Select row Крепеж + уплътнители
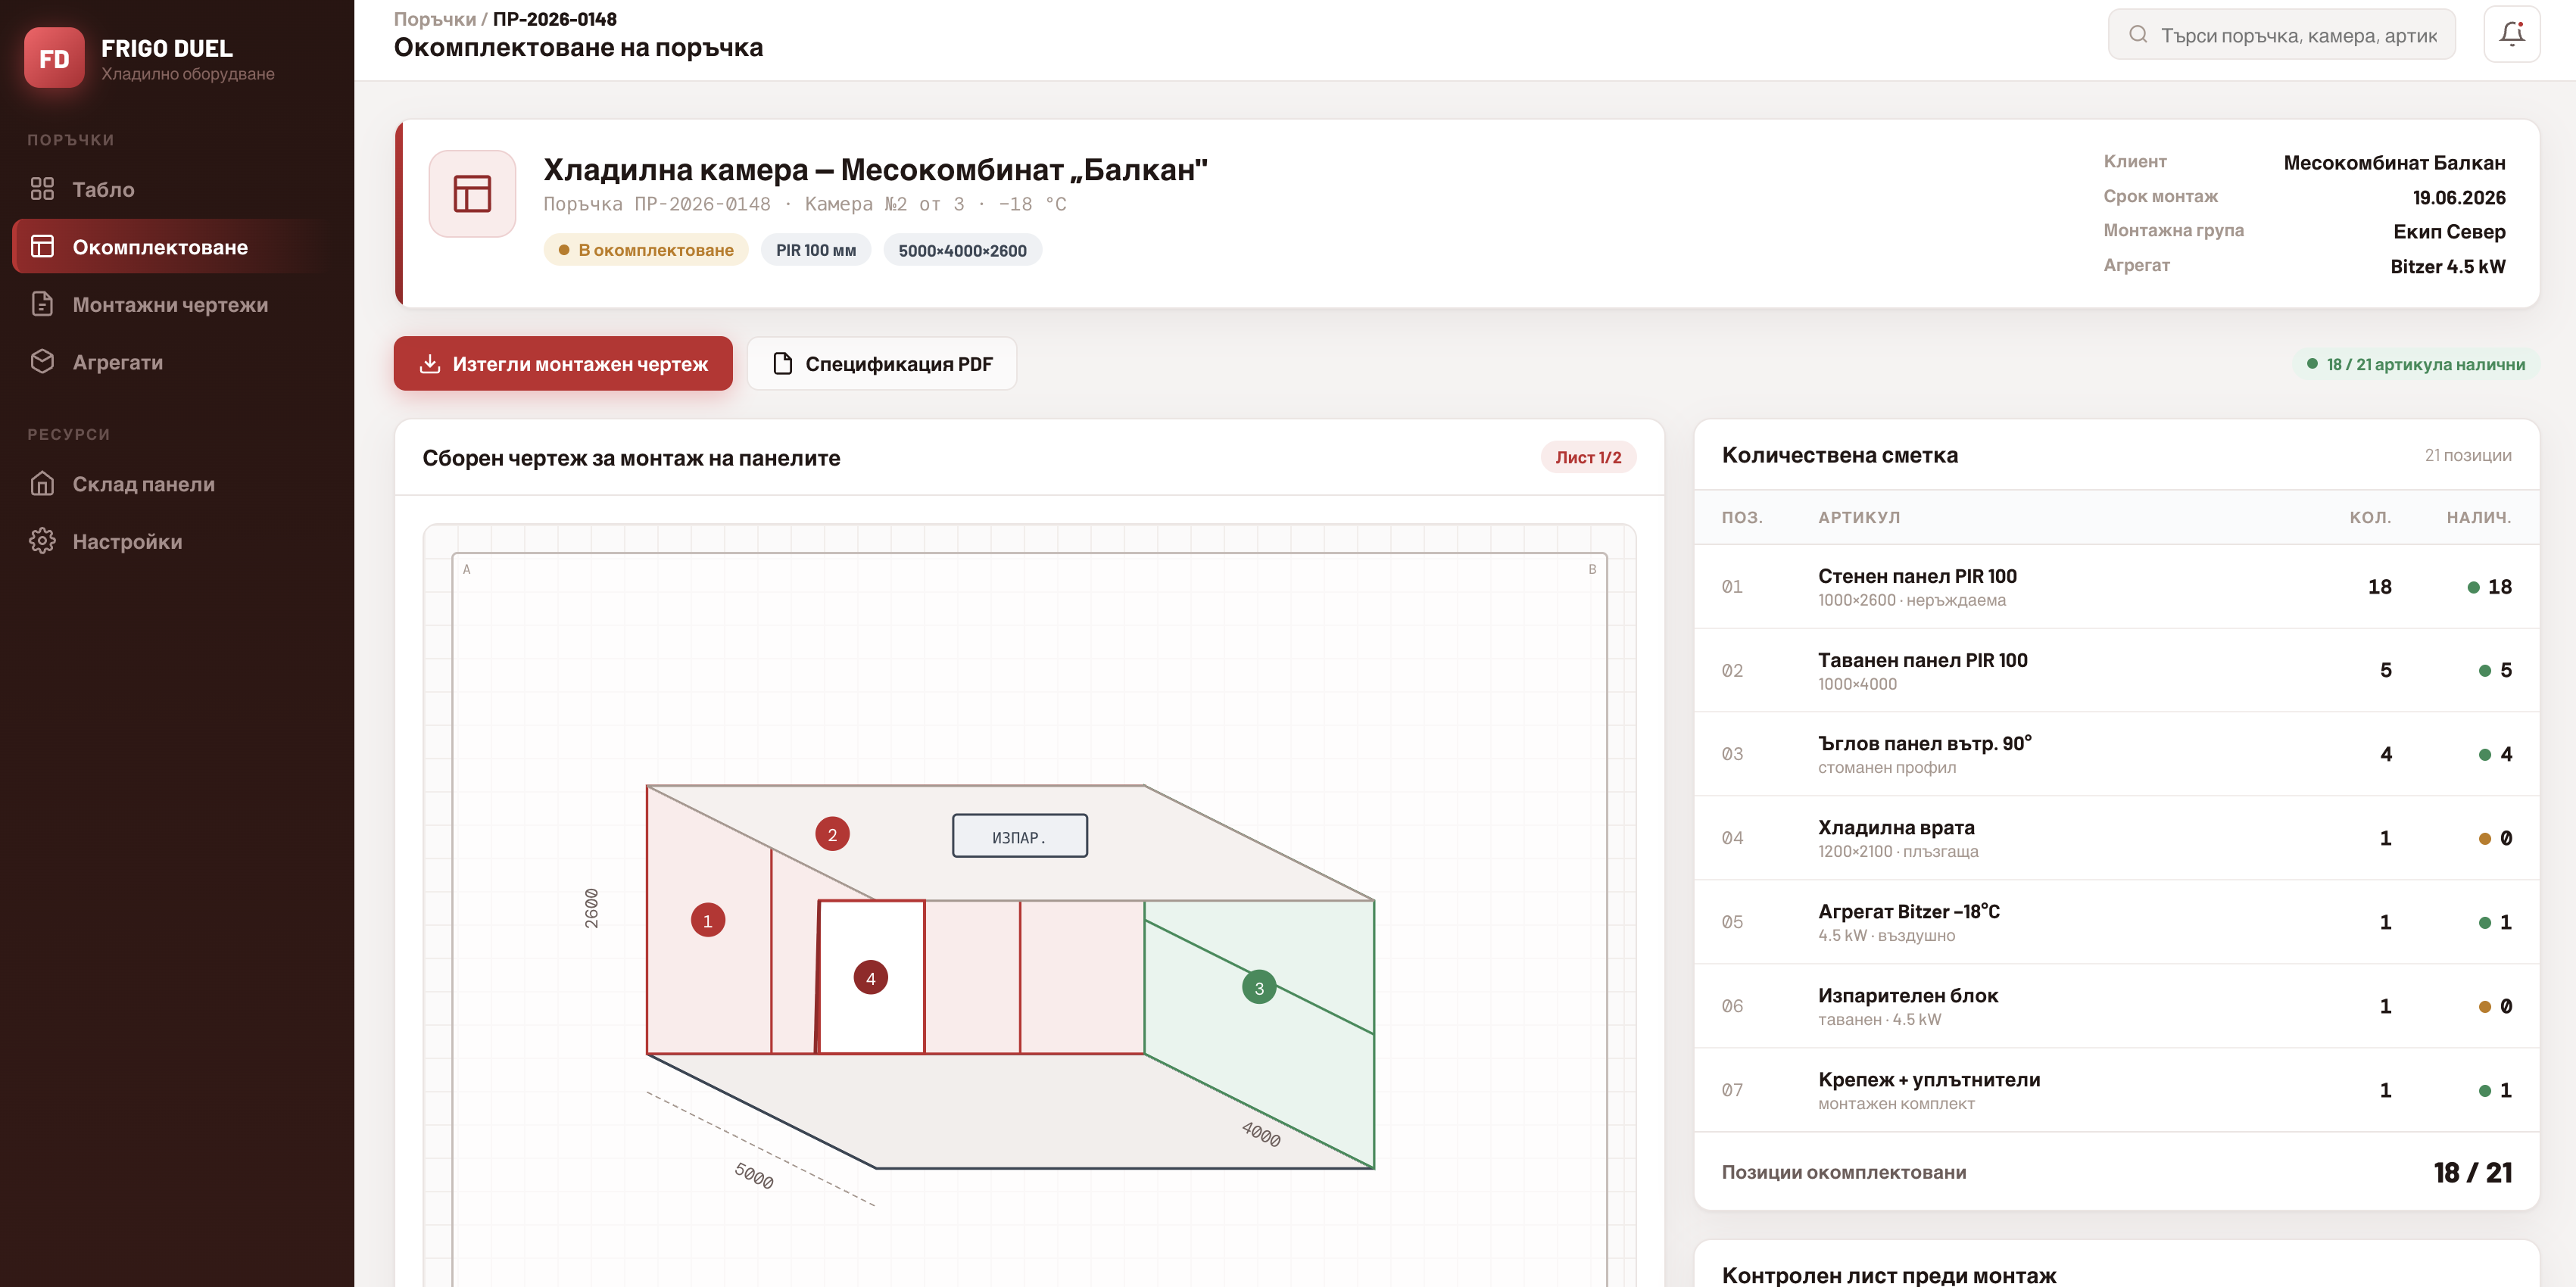This screenshot has height=1287, width=2576. point(2116,1090)
